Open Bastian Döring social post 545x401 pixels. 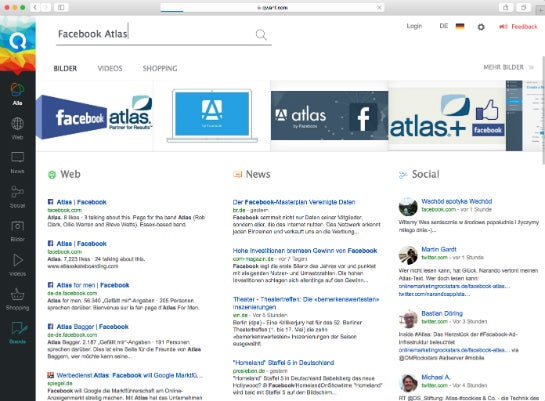point(442,313)
